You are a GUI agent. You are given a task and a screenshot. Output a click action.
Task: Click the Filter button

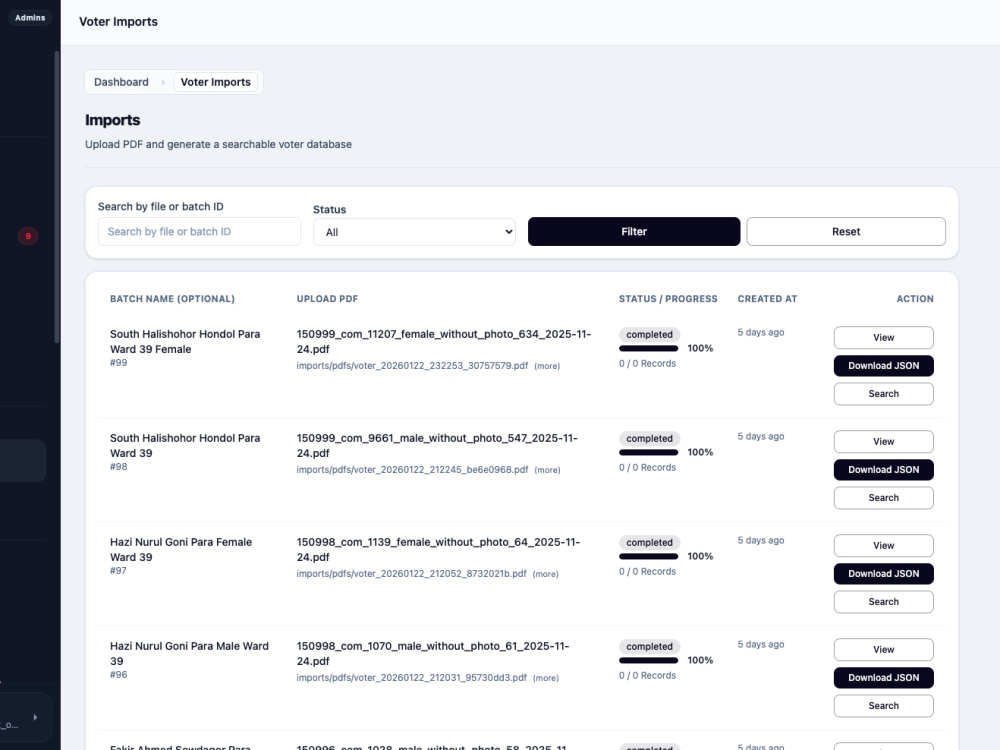[x=634, y=232]
